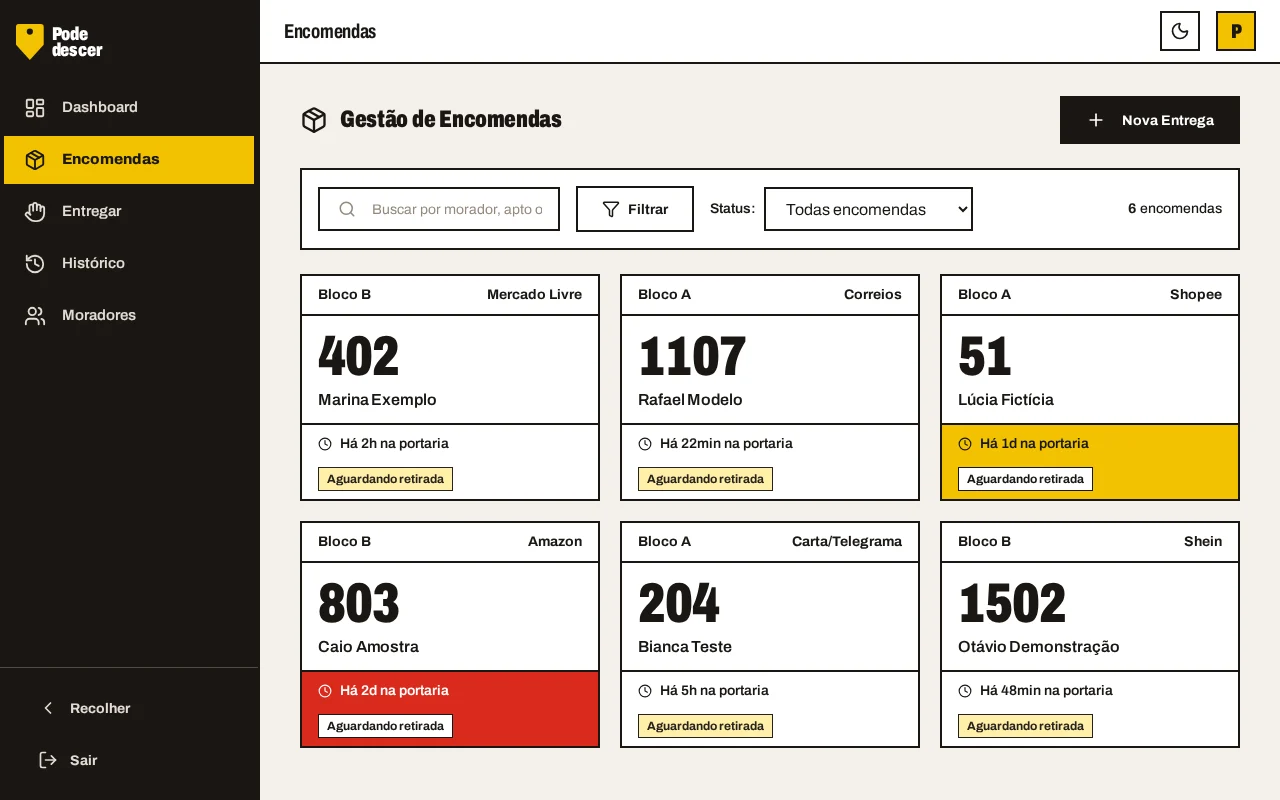
Task: Collapse the sidebar with Recolher
Action: pos(129,708)
